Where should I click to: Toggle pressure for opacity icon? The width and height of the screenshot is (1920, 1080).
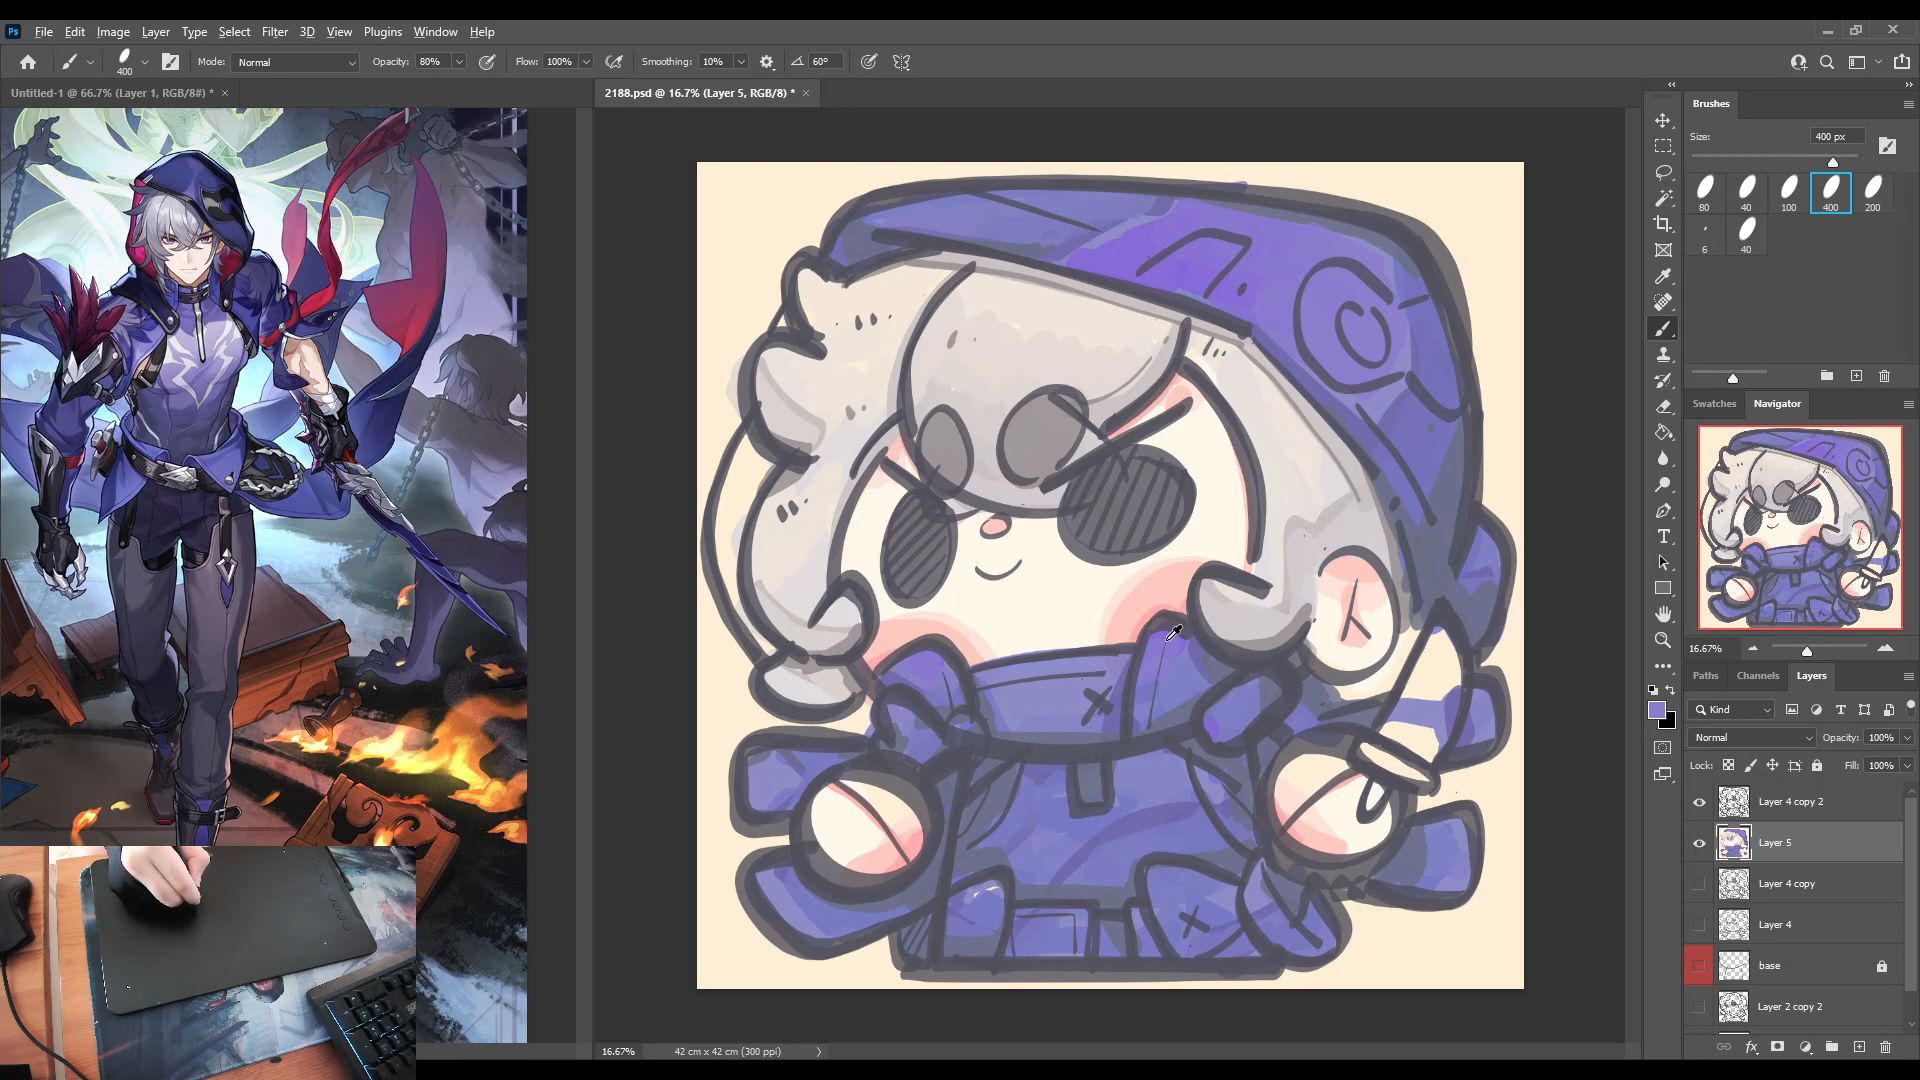coord(487,62)
